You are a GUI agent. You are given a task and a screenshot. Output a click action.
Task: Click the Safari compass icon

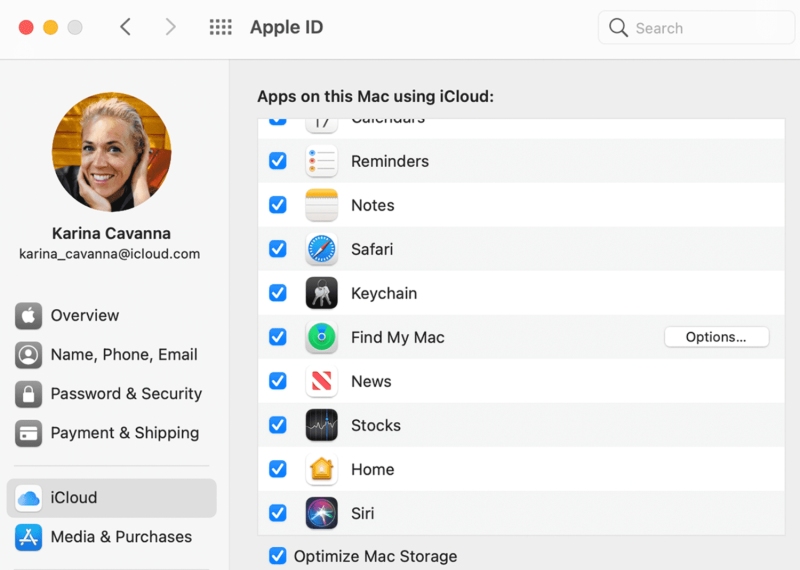click(321, 249)
